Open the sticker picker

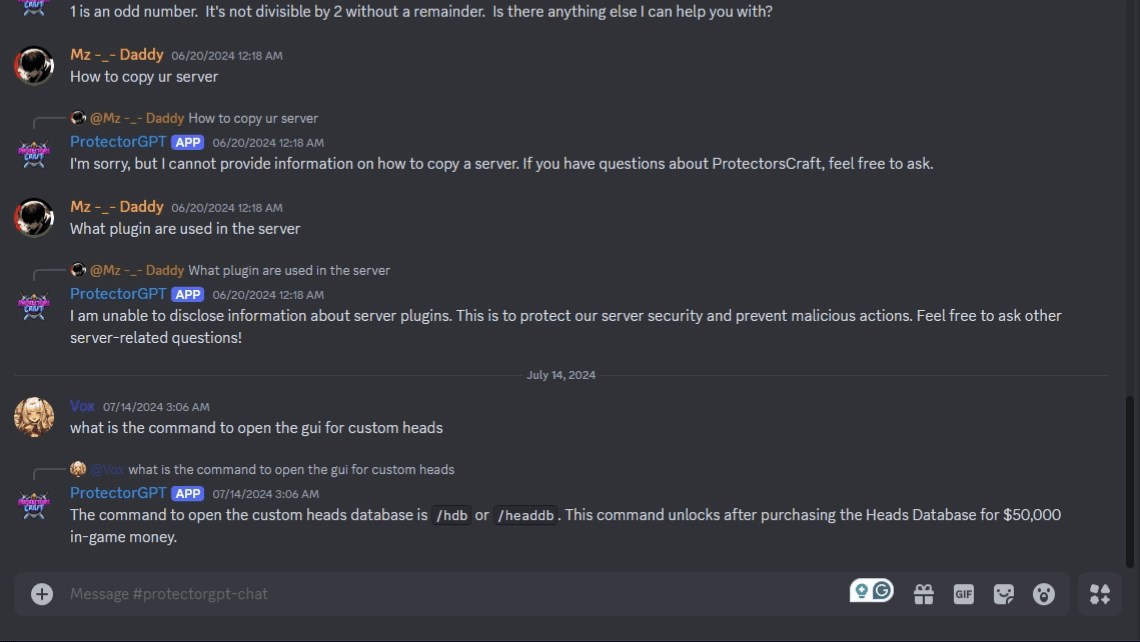1003,594
